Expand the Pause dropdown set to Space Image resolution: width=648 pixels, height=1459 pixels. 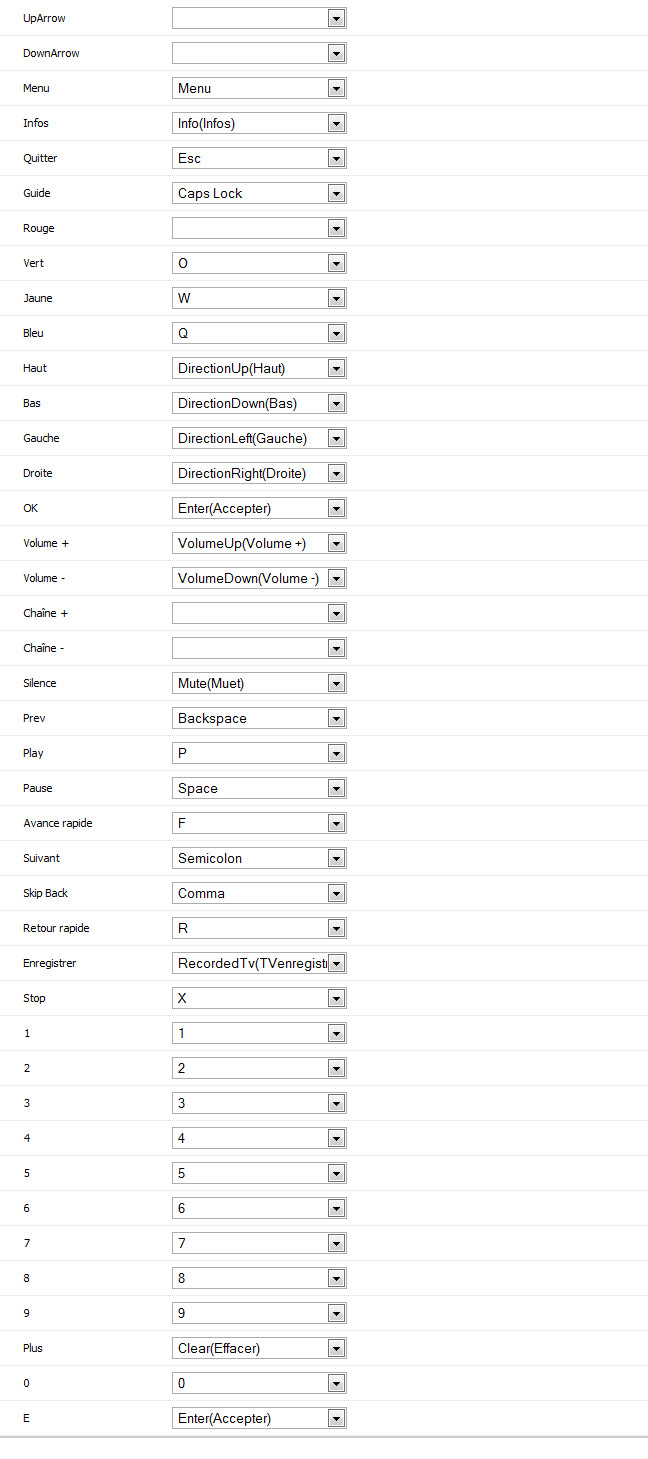coord(259,788)
